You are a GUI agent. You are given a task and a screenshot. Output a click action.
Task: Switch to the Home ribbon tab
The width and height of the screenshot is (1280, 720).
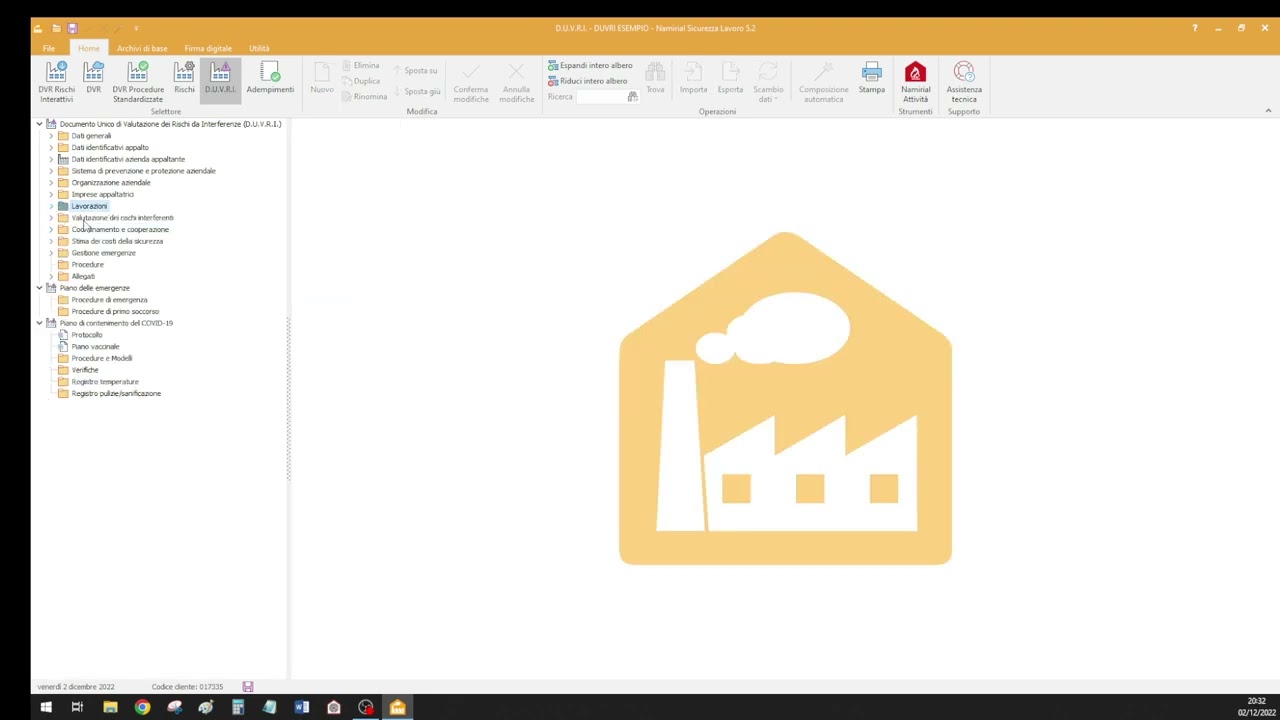pos(89,48)
